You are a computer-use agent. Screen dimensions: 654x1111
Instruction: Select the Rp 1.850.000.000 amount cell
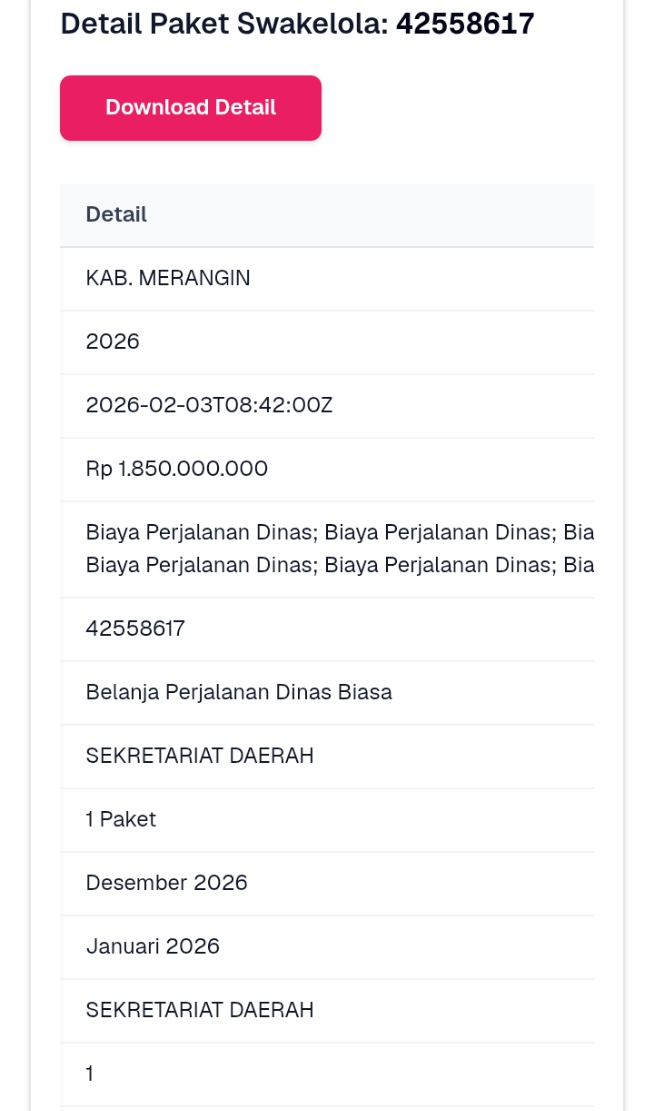(327, 469)
